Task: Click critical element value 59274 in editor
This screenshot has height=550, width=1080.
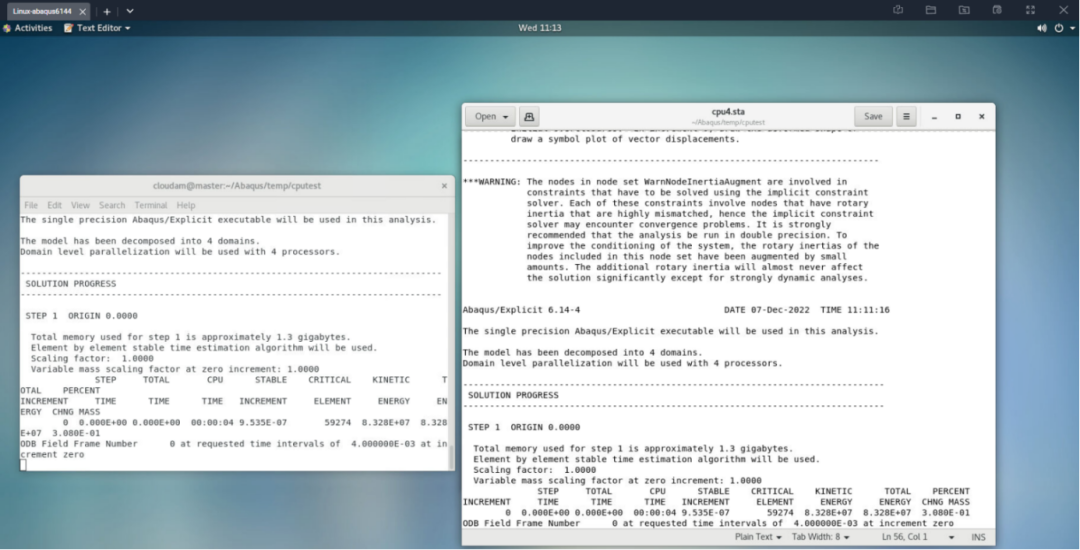Action: pyautogui.click(x=780, y=513)
